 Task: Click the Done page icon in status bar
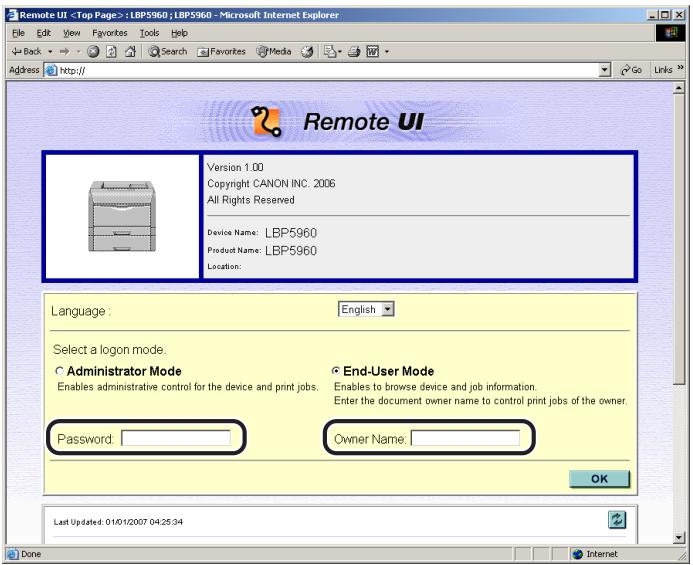[13, 554]
